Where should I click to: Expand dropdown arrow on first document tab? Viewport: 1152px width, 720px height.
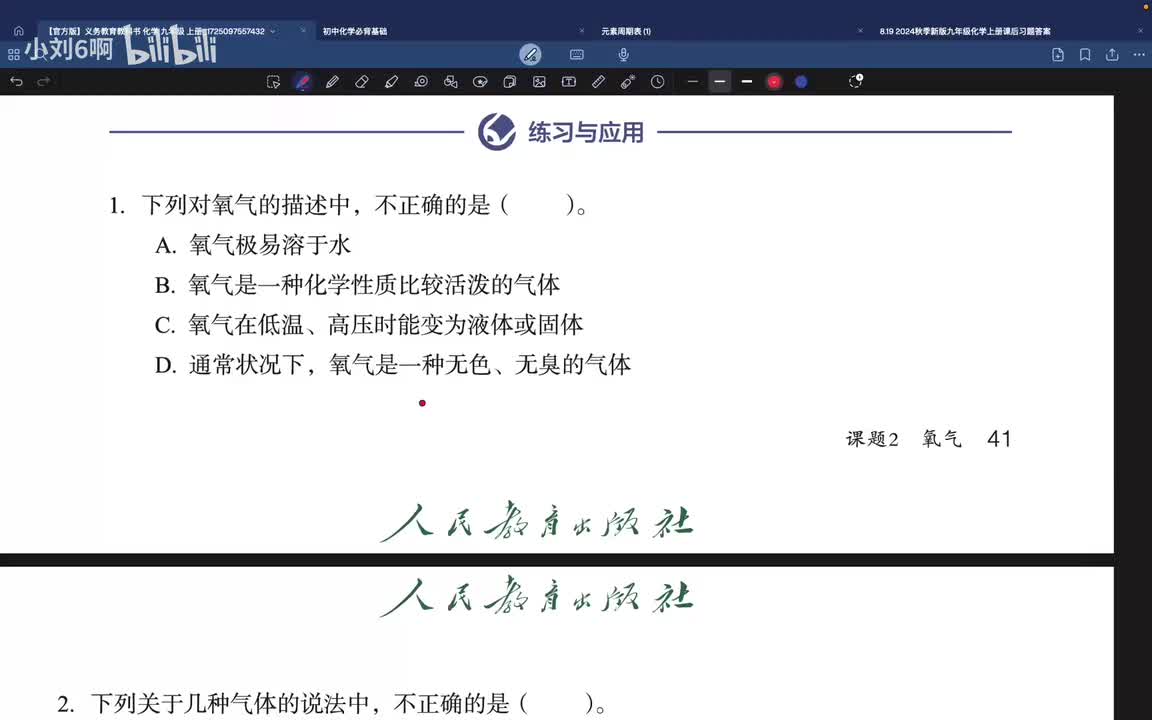pos(273,32)
